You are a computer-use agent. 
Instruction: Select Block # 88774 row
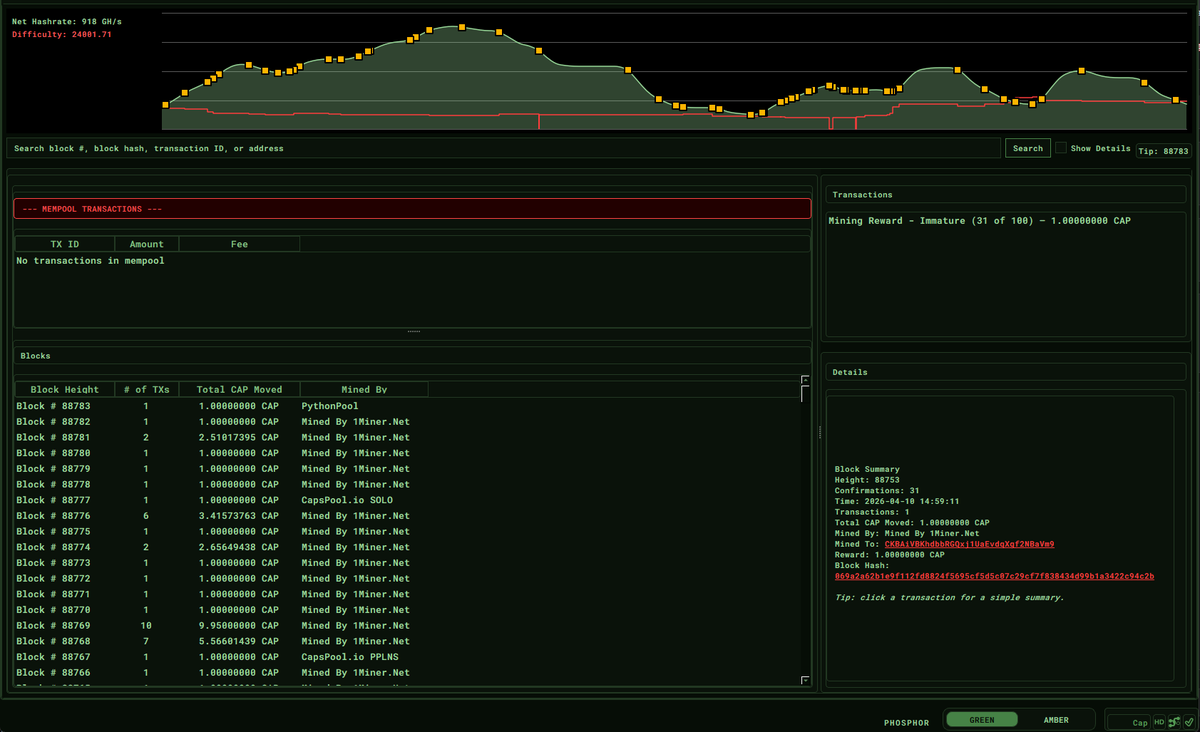coord(408,548)
